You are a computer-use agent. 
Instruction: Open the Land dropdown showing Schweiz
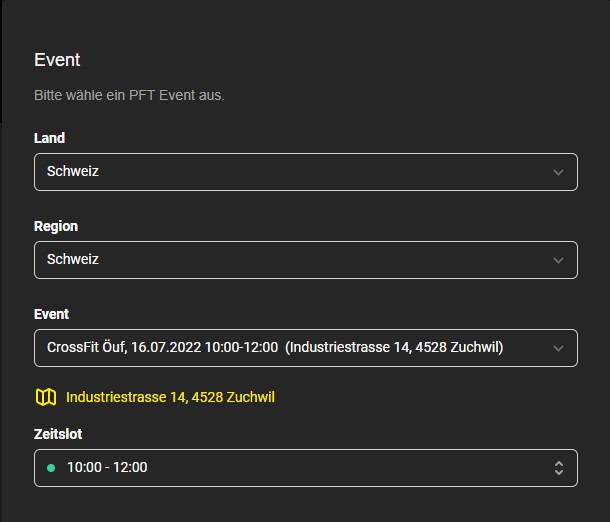pyautogui.click(x=306, y=172)
